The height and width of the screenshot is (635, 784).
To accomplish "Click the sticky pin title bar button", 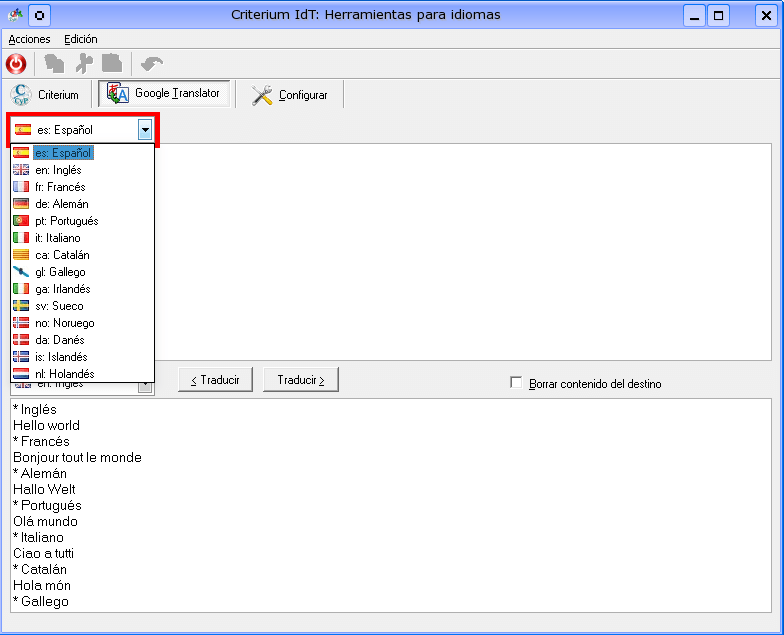I will (x=40, y=16).
